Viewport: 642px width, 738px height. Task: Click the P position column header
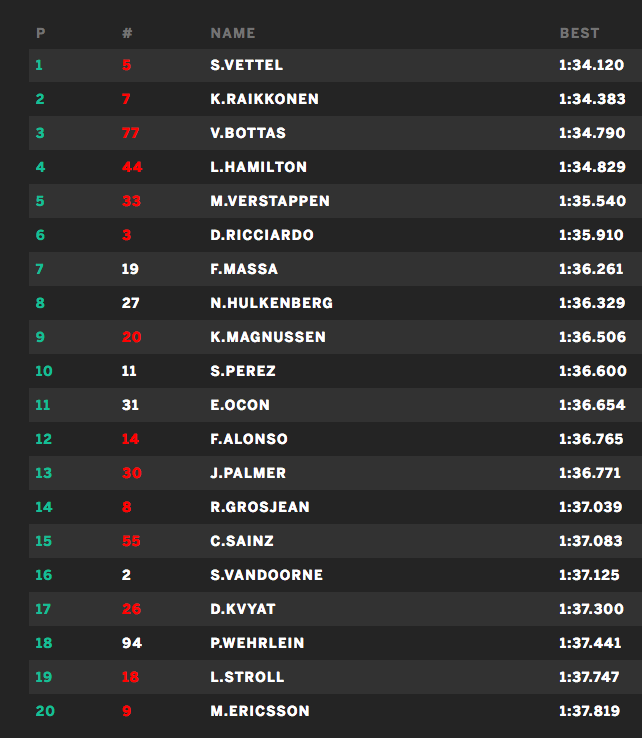(40, 33)
